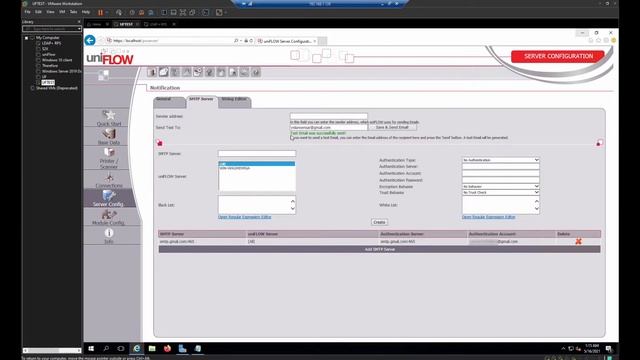Enter VMware full screen mode
Image resolution: width=640 pixels, height=360 pixels.
pyautogui.click(x=183, y=12)
